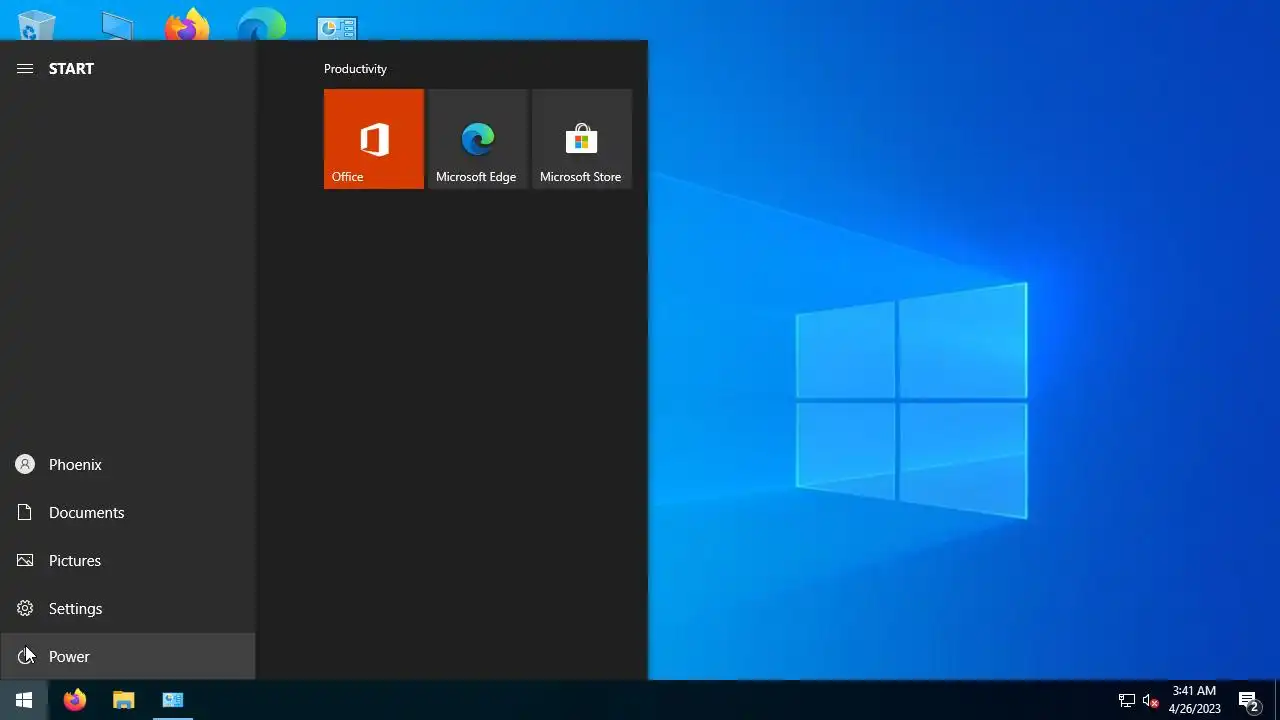Open the Power options

pos(128,656)
